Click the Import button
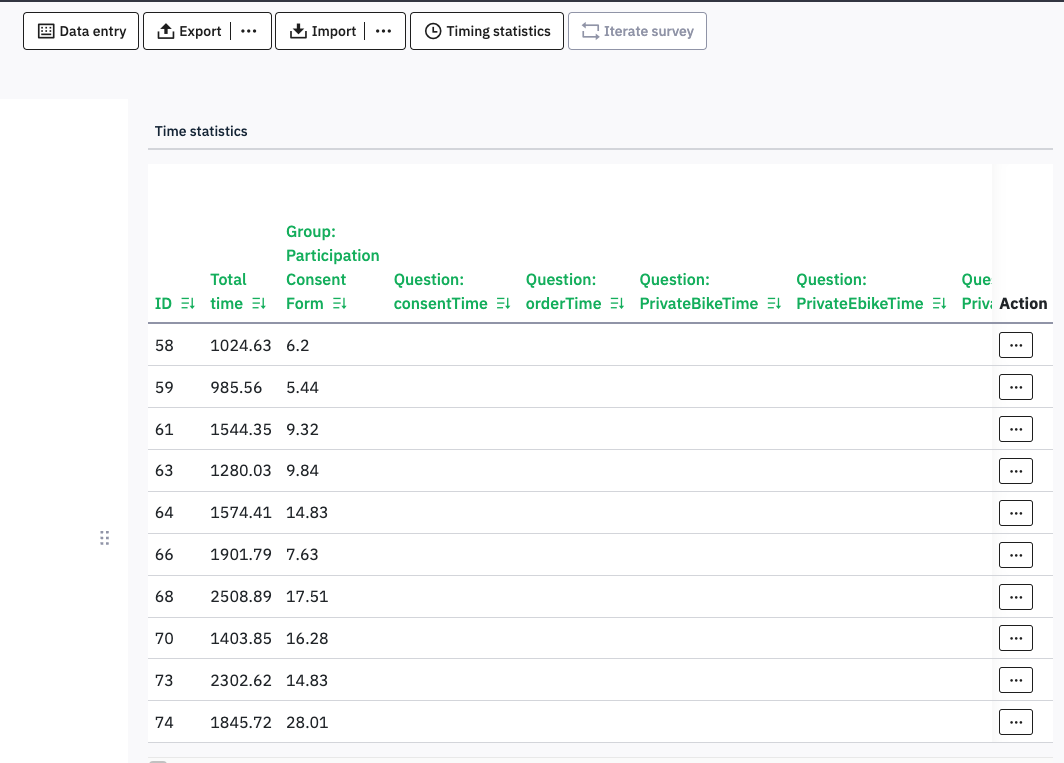This screenshot has width=1064, height=763. point(321,31)
